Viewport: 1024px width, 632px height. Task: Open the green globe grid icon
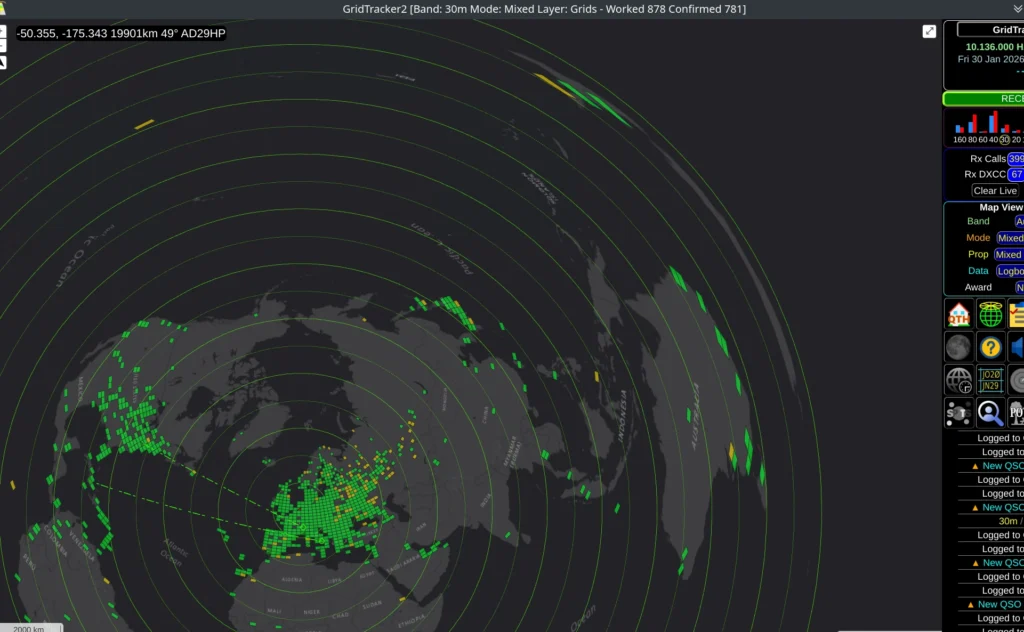tap(990, 314)
